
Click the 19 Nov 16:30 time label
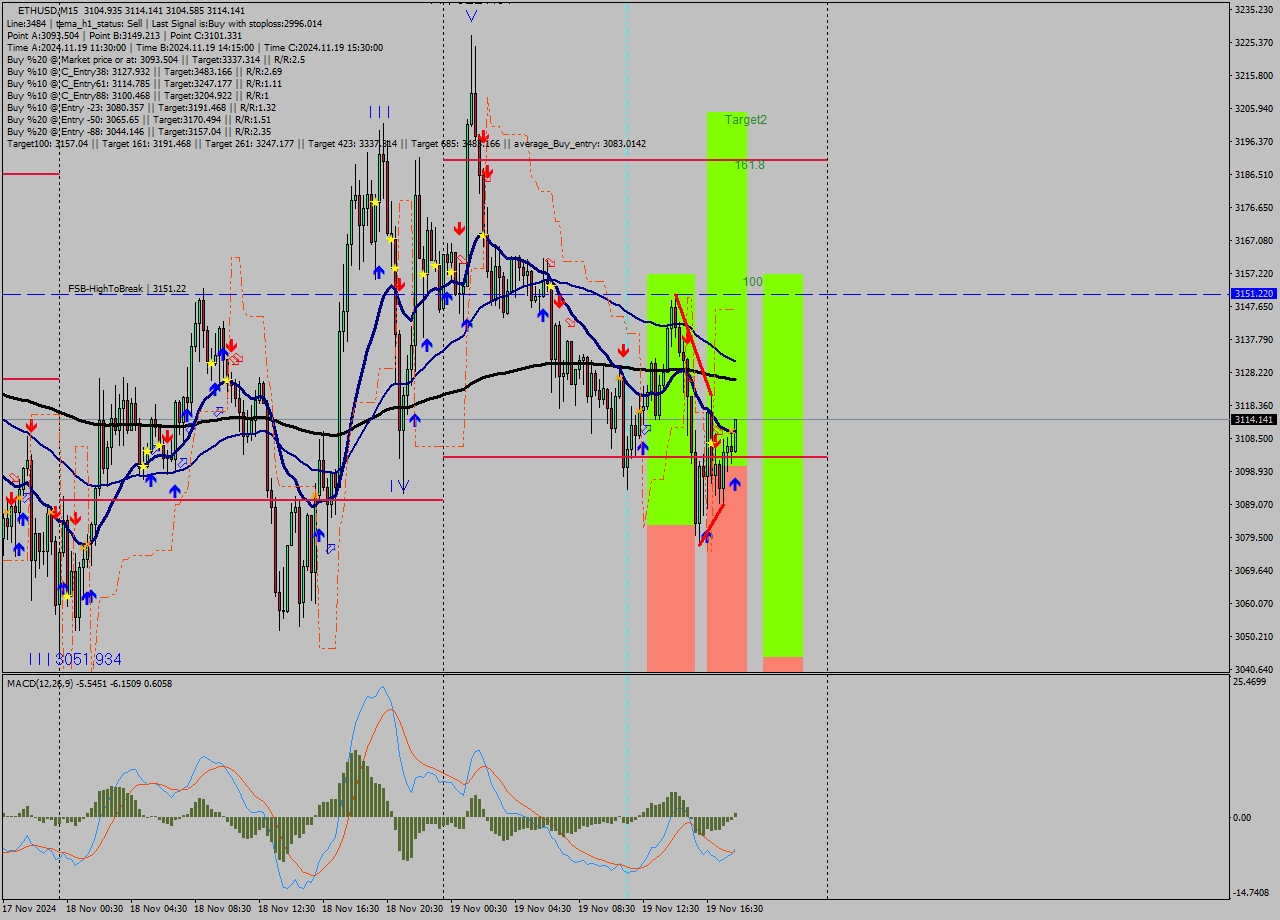pyautogui.click(x=735, y=909)
